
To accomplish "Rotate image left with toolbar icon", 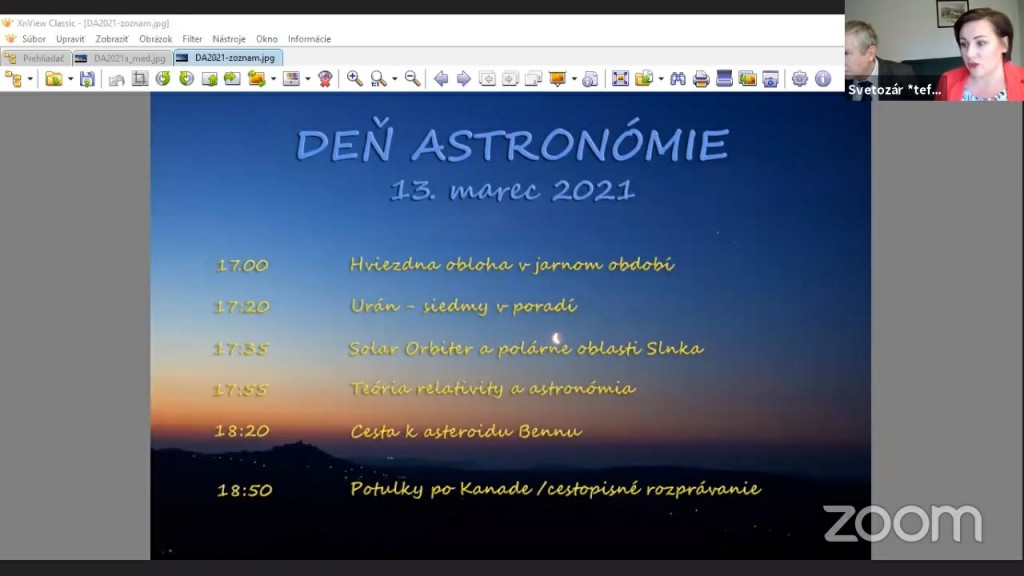I will (162, 79).
